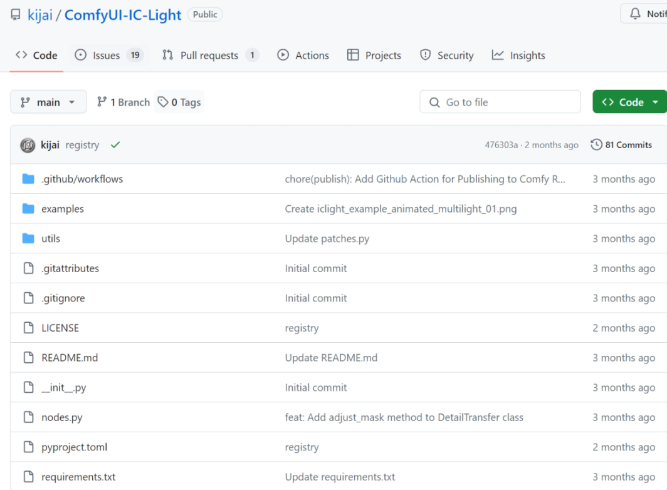Click kijai avatar in latest commit row
Screen dimensions: 667x490
point(28,145)
